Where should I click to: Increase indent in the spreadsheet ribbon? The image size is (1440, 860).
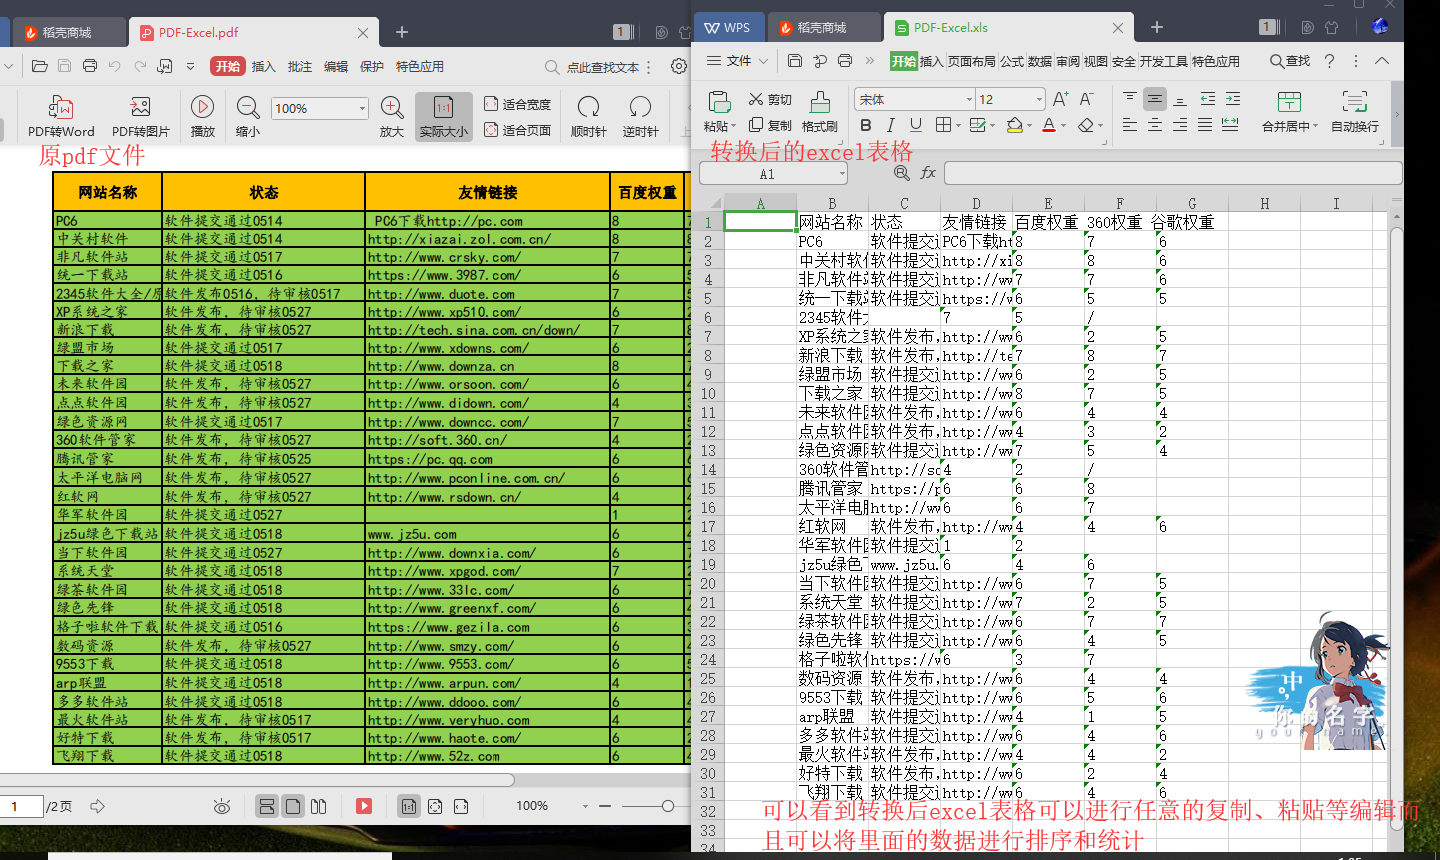[x=1233, y=99]
